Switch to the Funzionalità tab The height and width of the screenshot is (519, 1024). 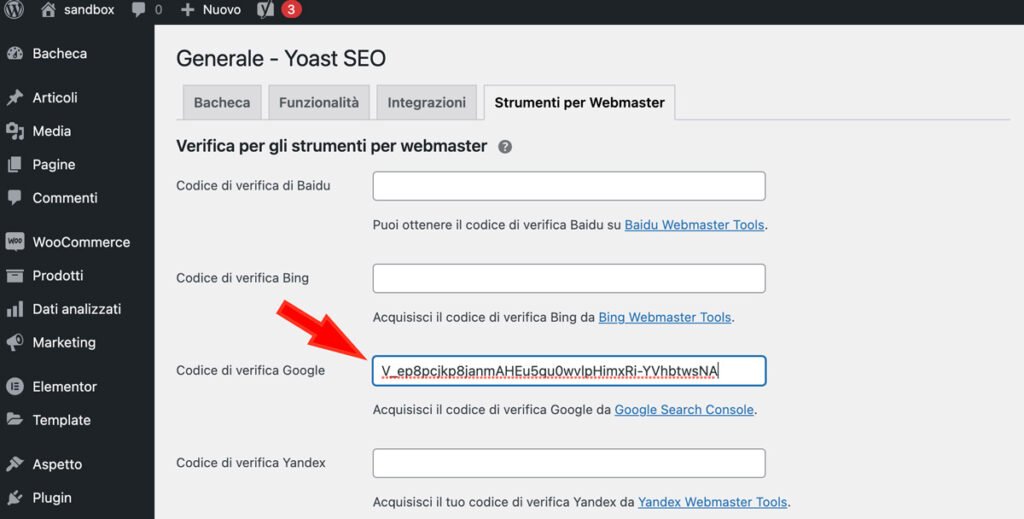pos(319,102)
